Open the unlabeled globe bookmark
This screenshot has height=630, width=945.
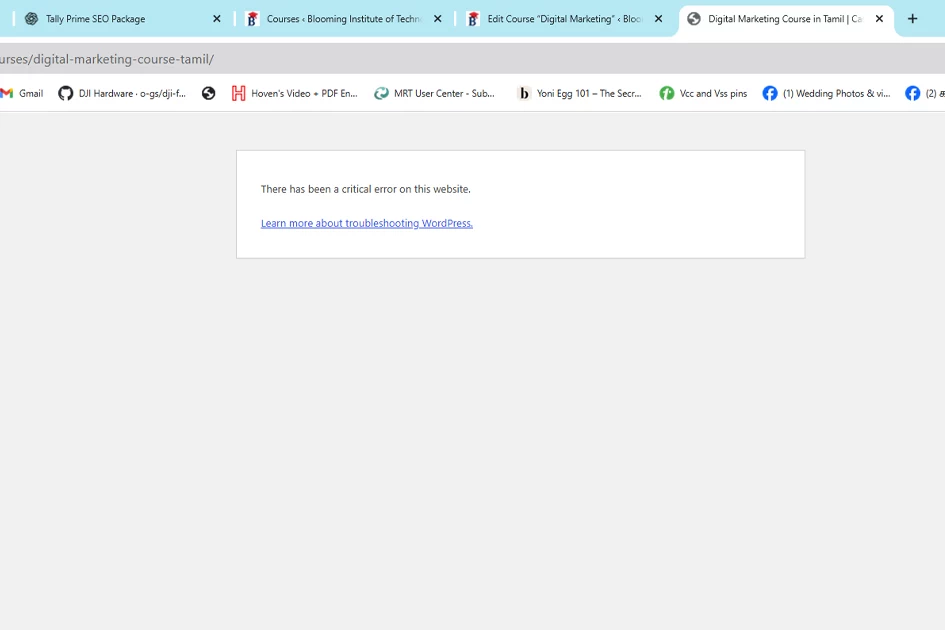click(x=209, y=93)
